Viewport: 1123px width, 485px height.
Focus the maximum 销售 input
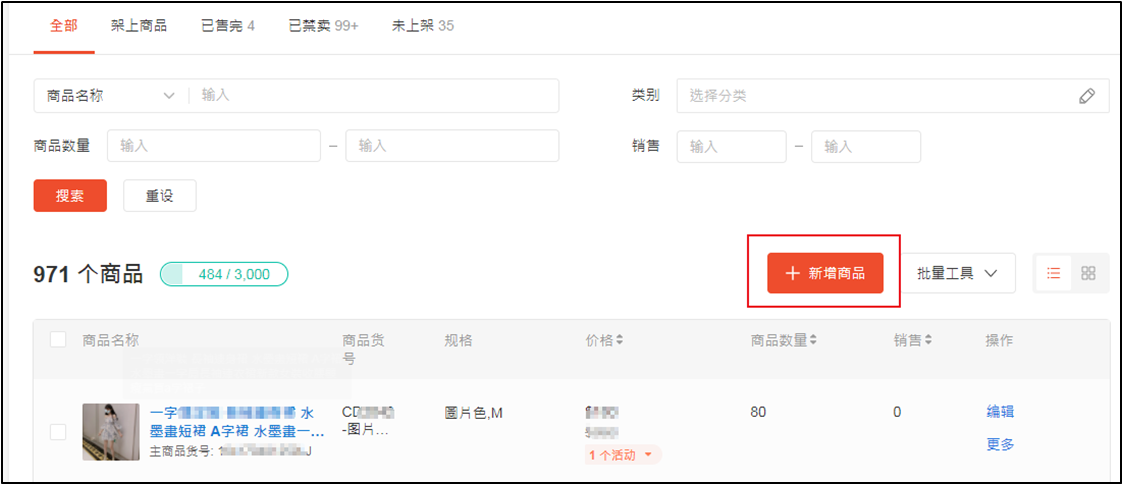coord(866,146)
